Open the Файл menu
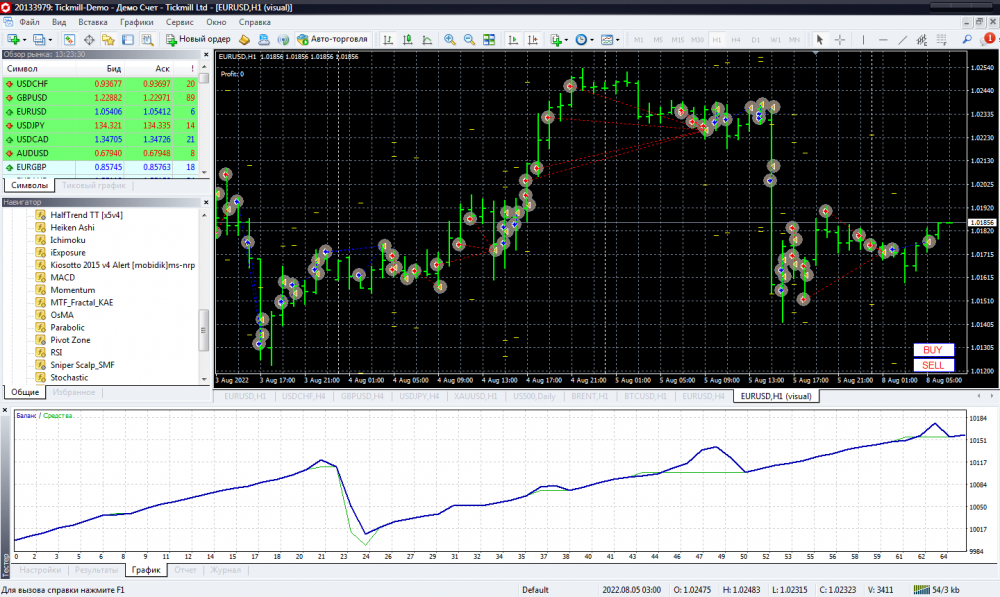The image size is (1000, 597). (29, 22)
